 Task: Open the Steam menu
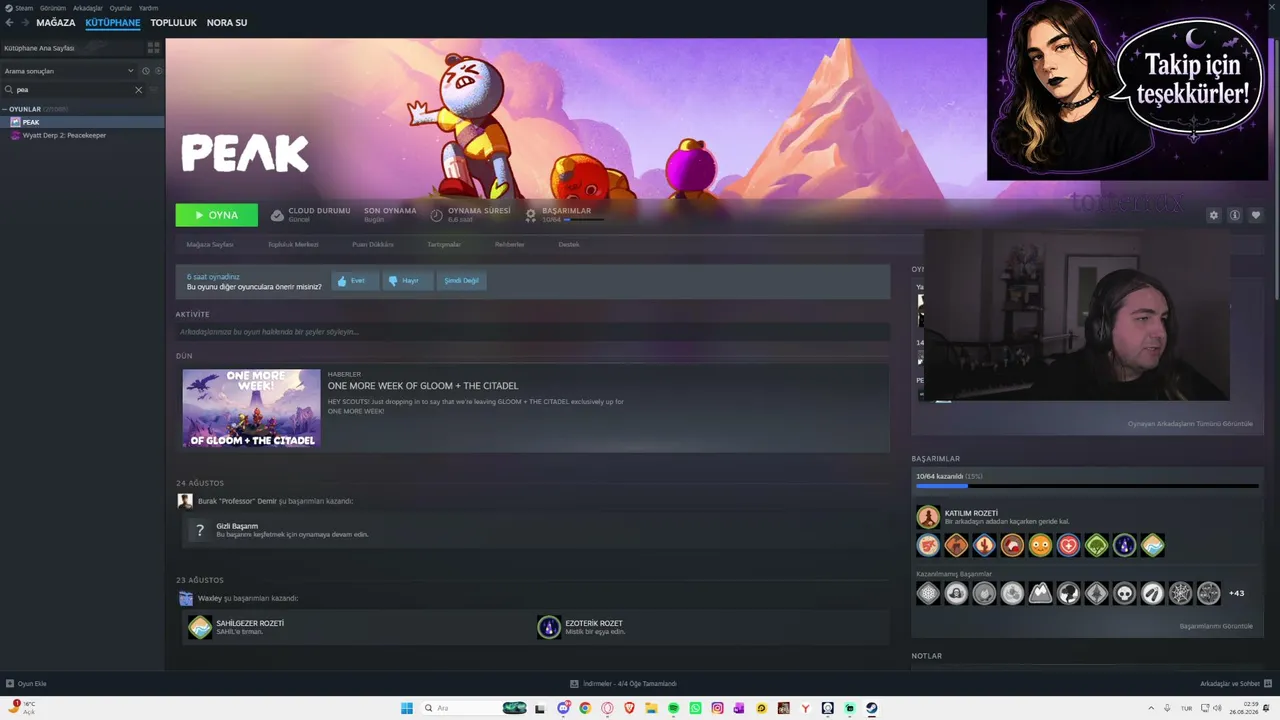coord(23,8)
